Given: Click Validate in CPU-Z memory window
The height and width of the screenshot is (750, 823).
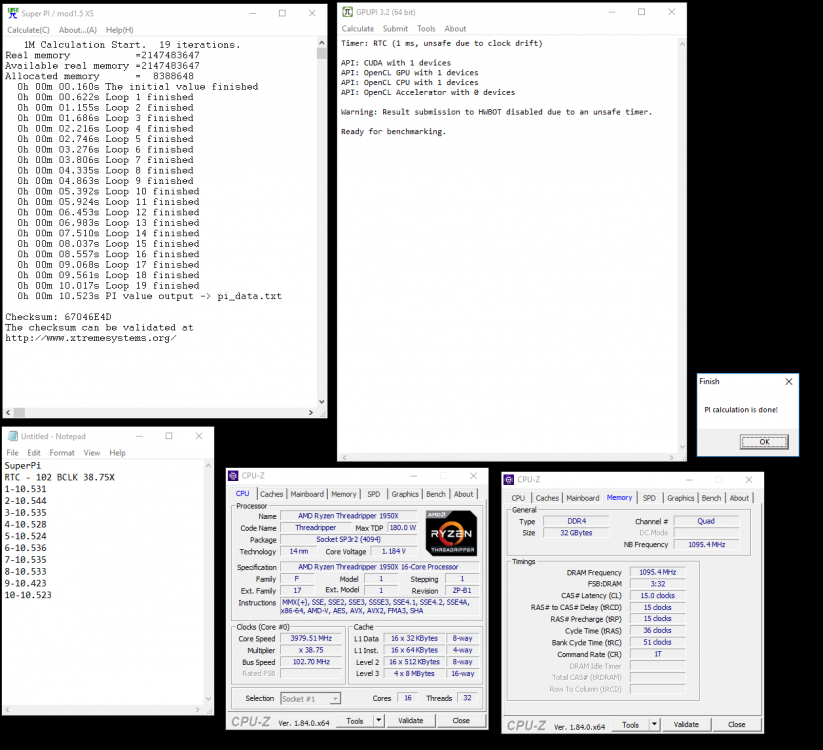Looking at the screenshot, I should (686, 725).
